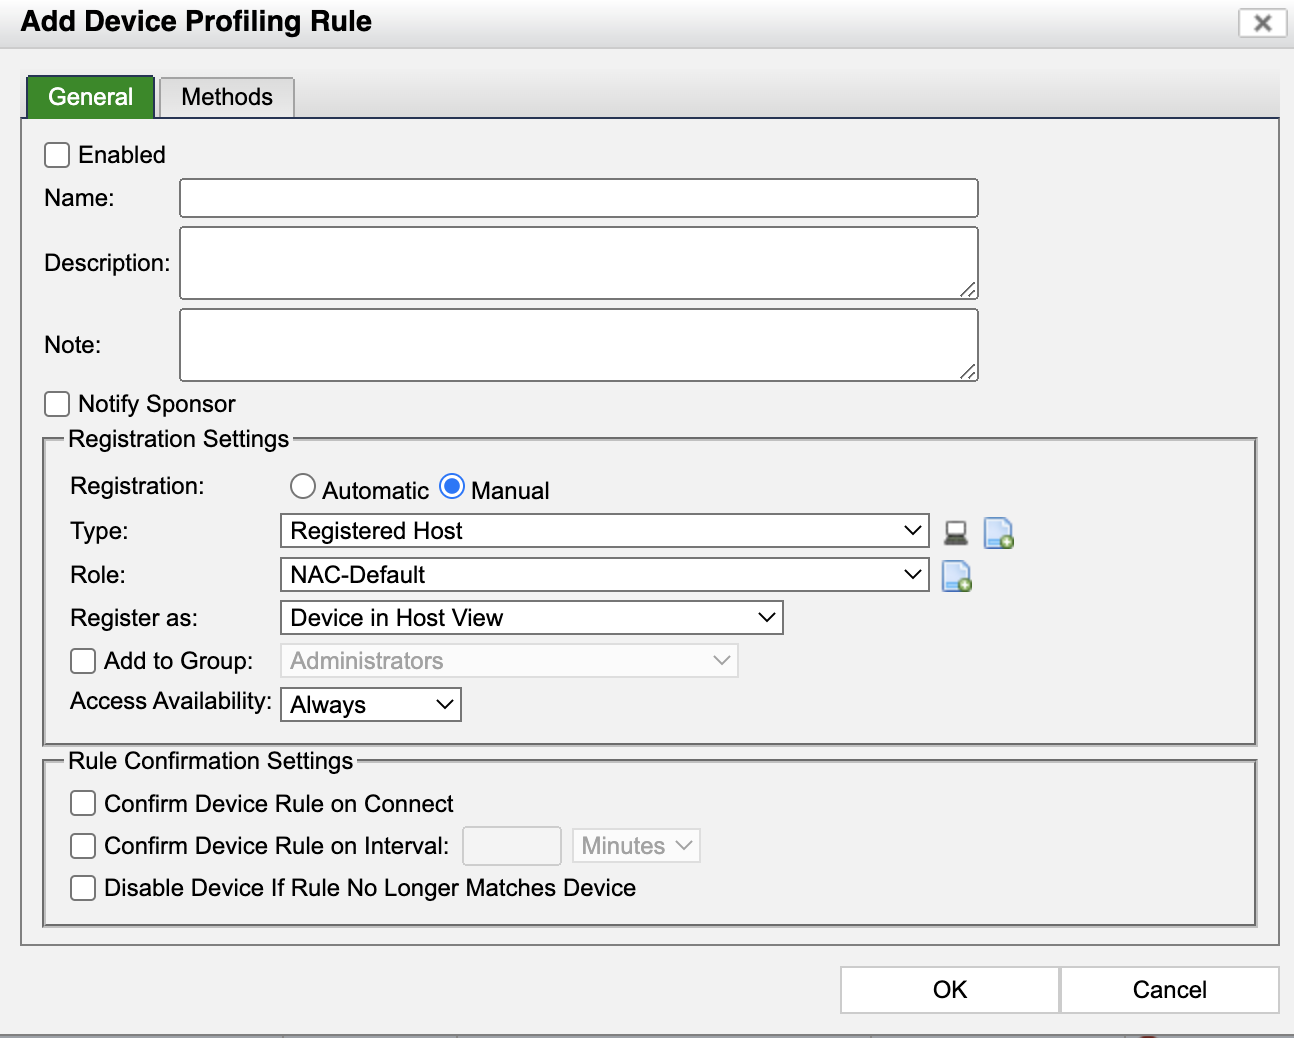1294x1038 pixels.
Task: Select the Manual registration radio button
Action: tap(452, 487)
